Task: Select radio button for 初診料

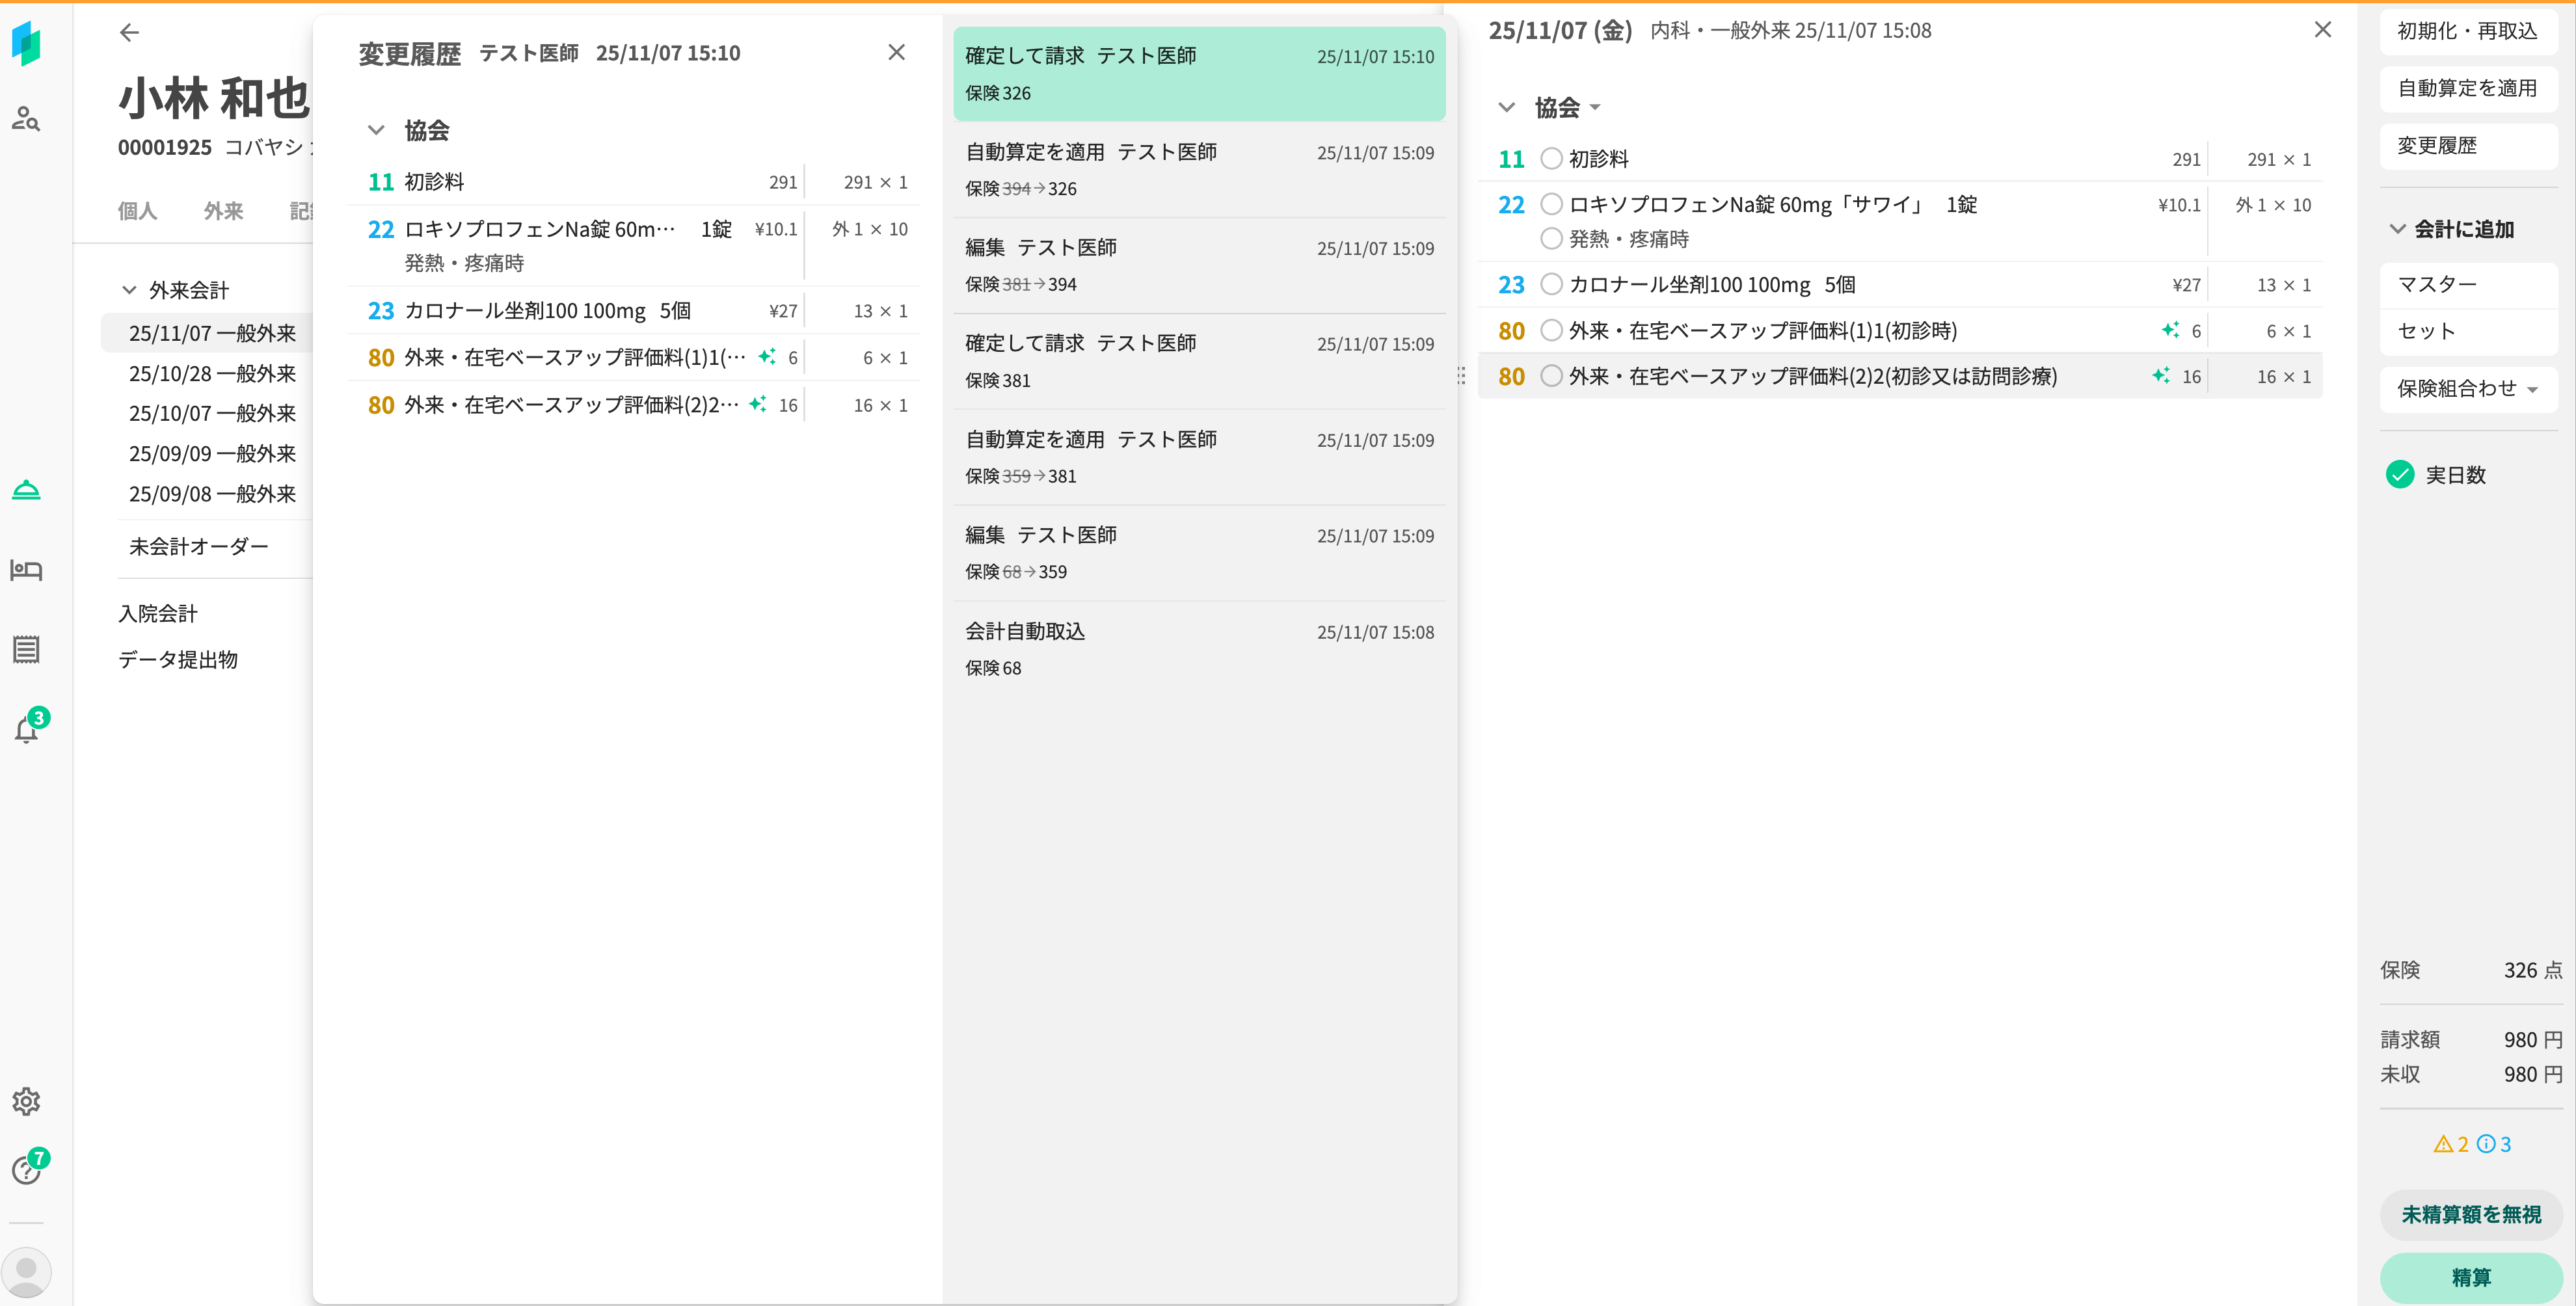Action: coord(1551,159)
